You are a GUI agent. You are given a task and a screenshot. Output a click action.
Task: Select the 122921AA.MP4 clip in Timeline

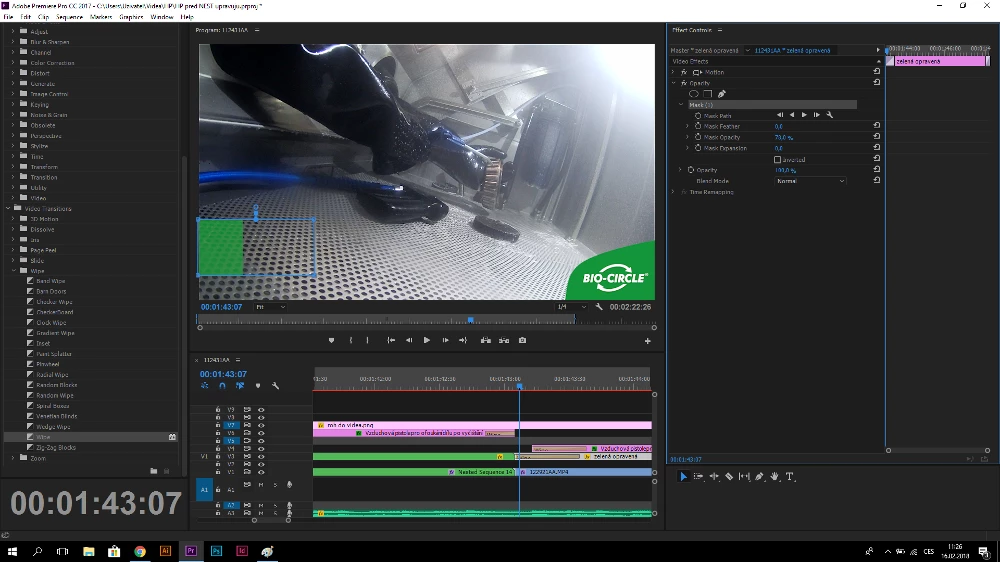[585, 472]
